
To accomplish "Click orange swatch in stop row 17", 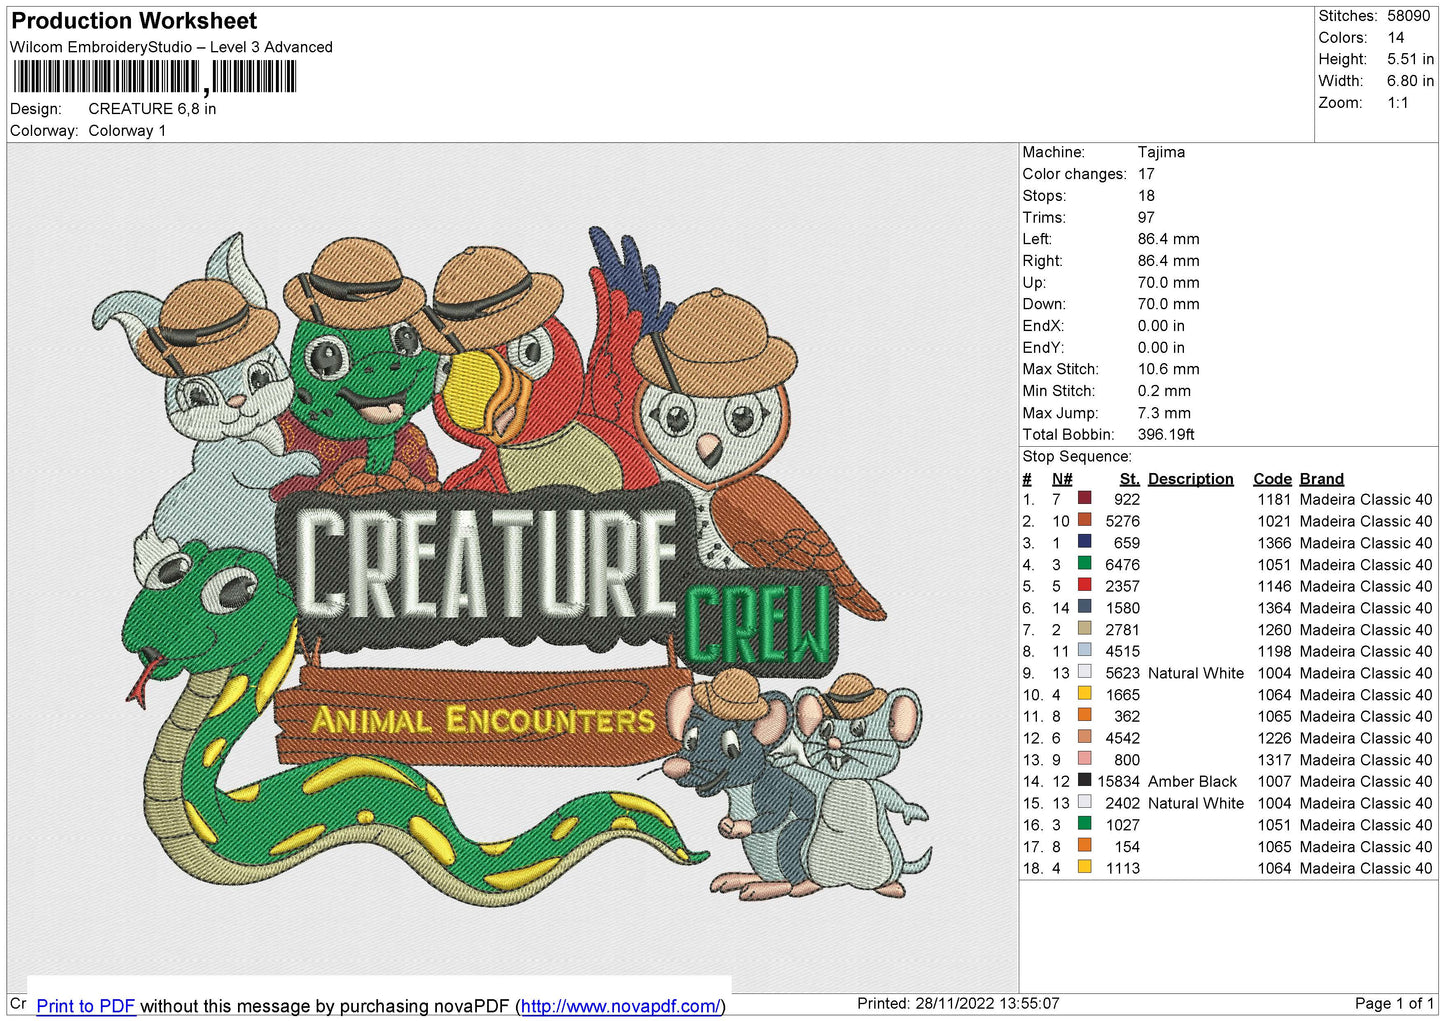I will tap(1084, 845).
